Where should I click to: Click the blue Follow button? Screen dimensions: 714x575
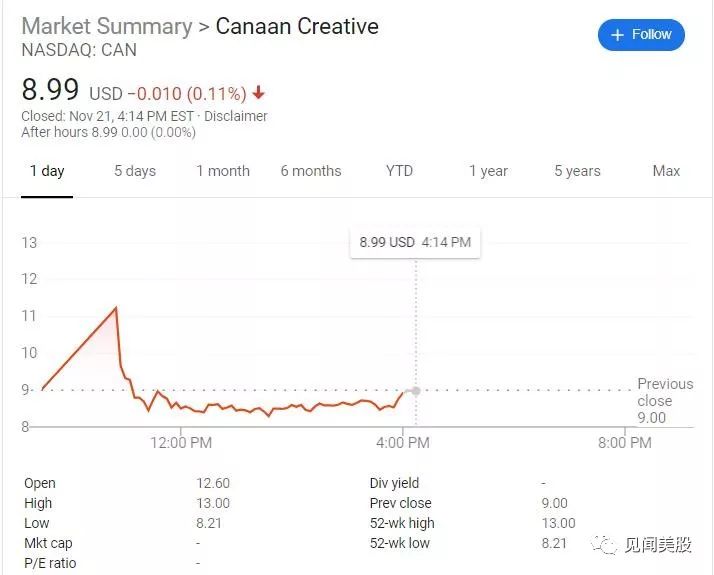(x=641, y=35)
